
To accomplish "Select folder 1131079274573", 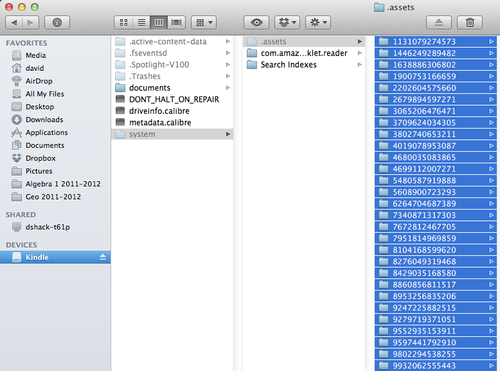I will 436,42.
